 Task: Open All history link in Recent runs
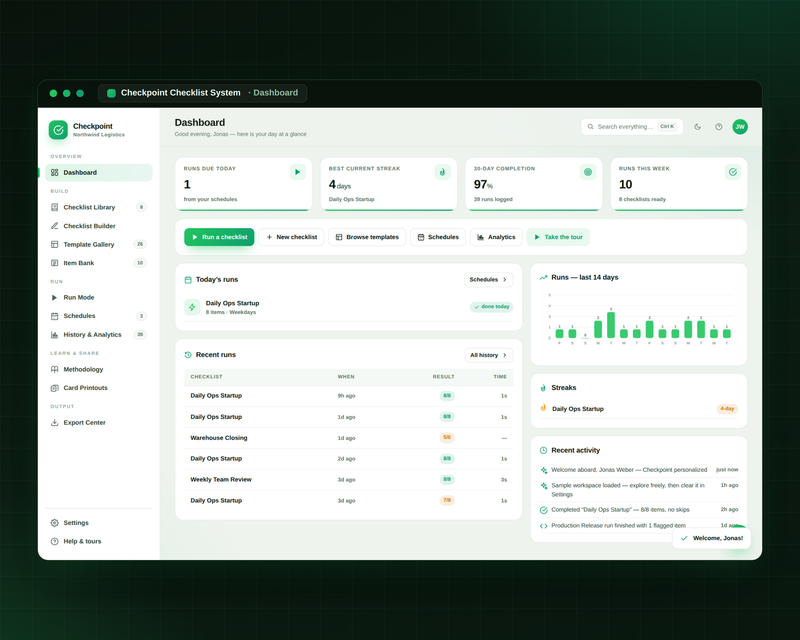489,355
